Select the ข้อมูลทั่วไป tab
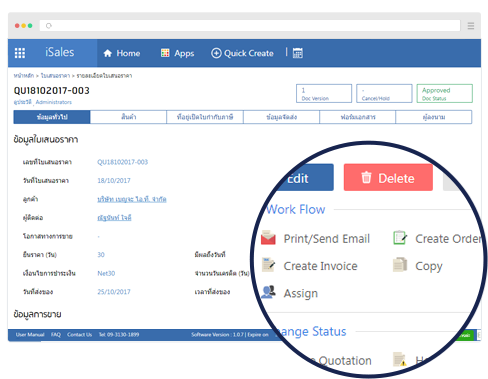 pos(52,117)
